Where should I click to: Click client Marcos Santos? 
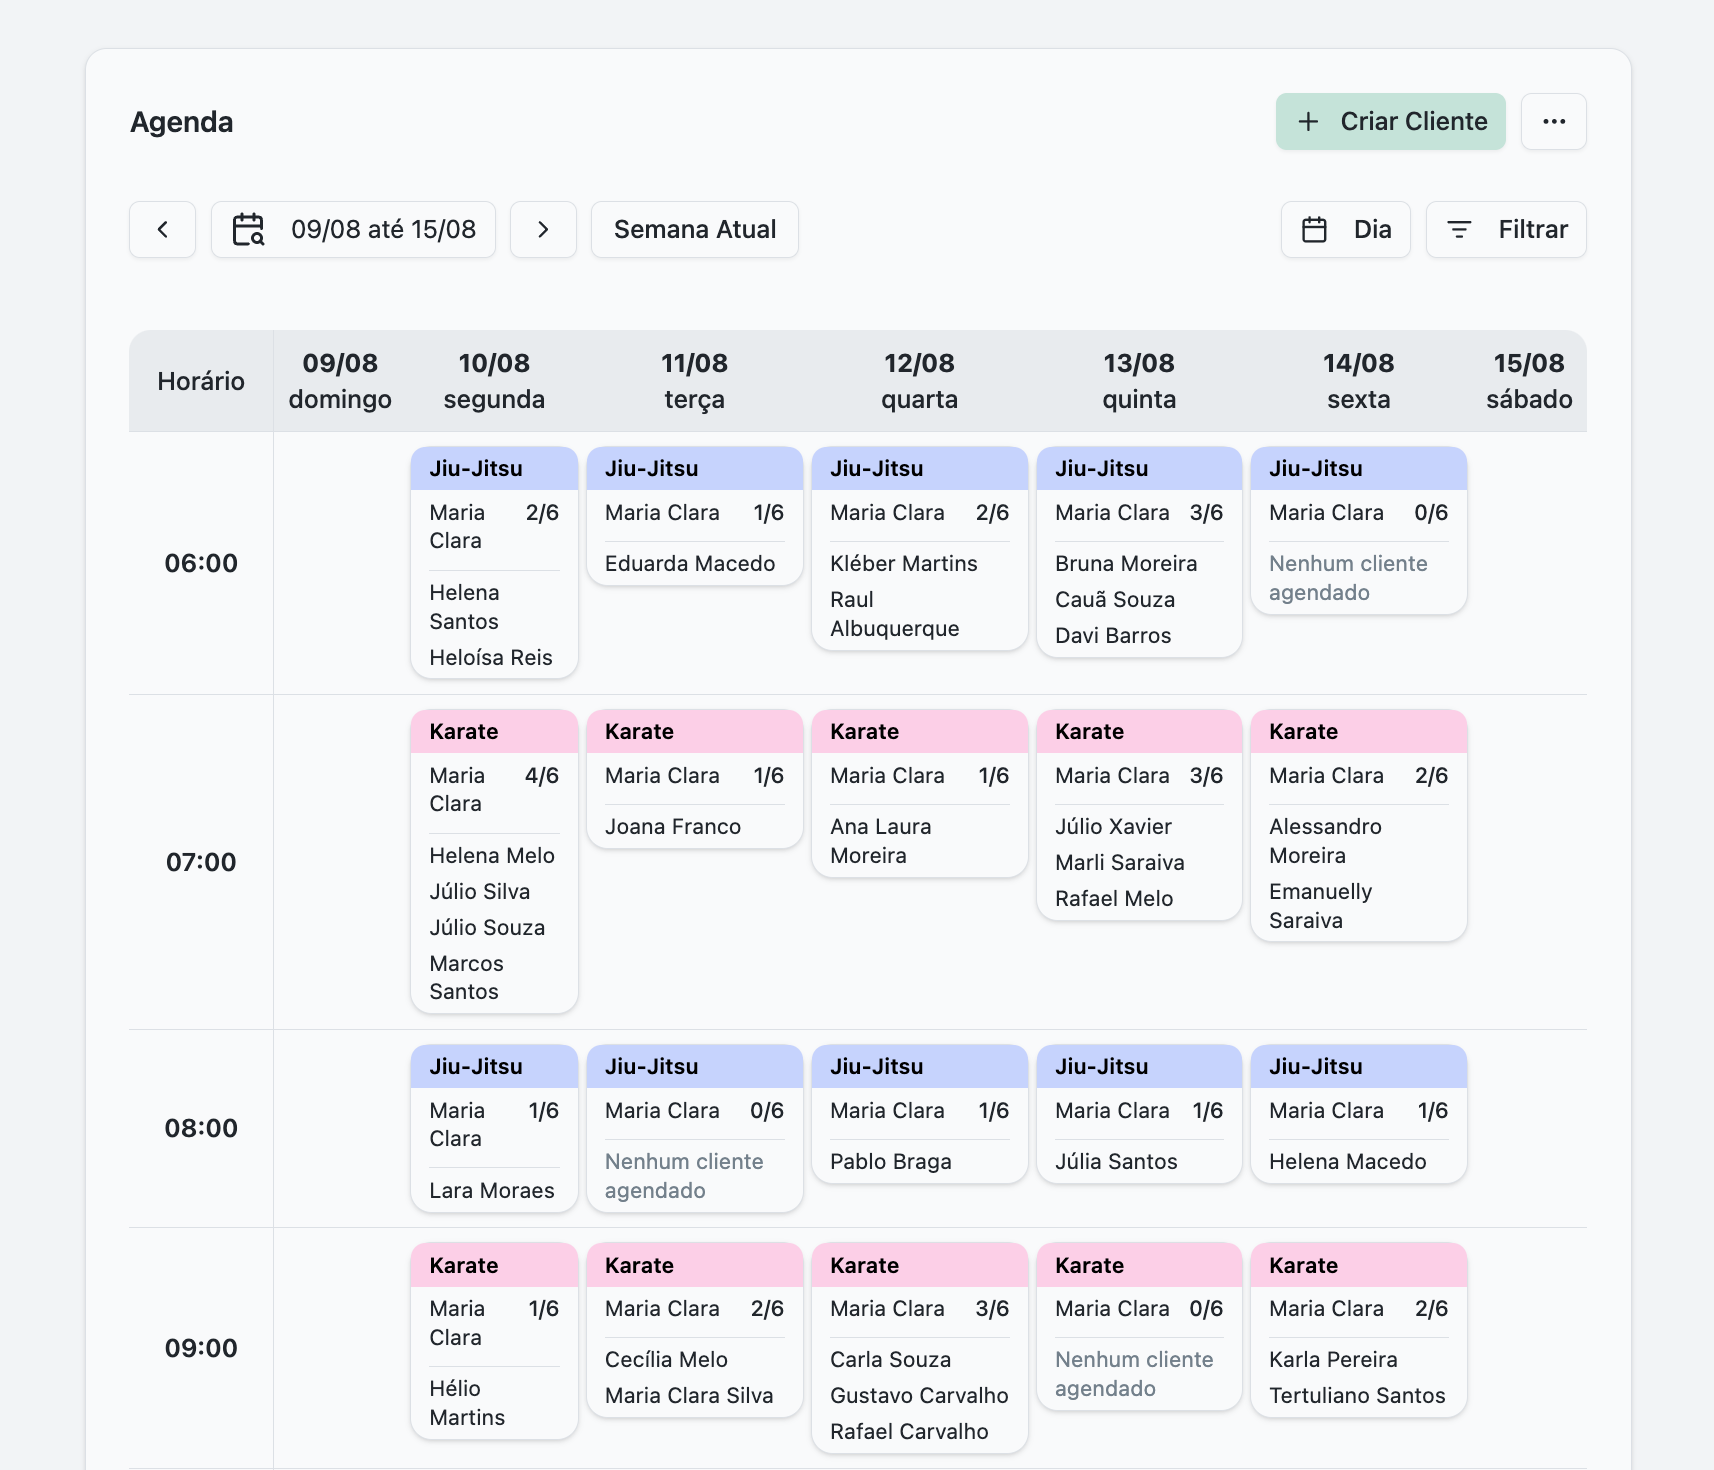(466, 977)
